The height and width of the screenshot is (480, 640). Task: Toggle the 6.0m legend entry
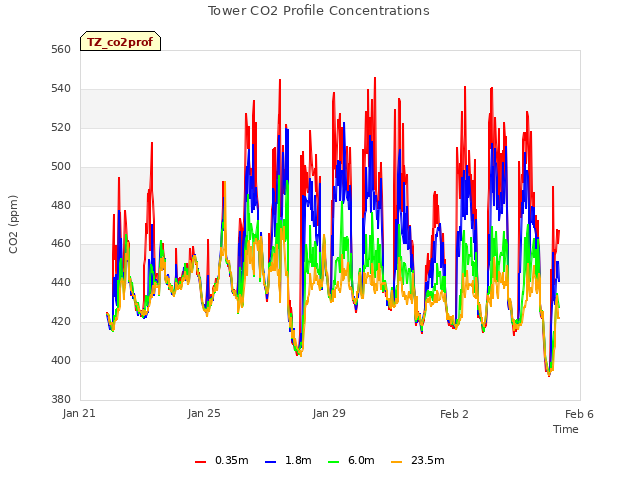(351, 460)
